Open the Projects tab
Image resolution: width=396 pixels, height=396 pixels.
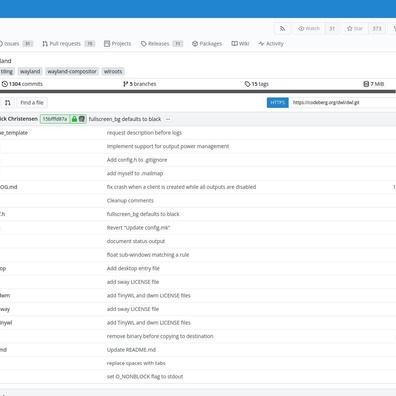tap(117, 44)
